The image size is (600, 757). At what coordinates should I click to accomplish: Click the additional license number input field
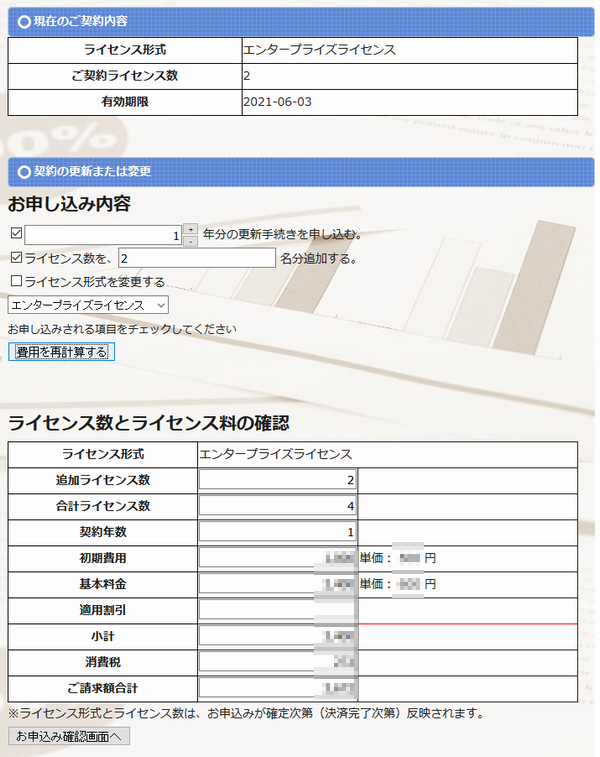pyautogui.click(x=196, y=258)
